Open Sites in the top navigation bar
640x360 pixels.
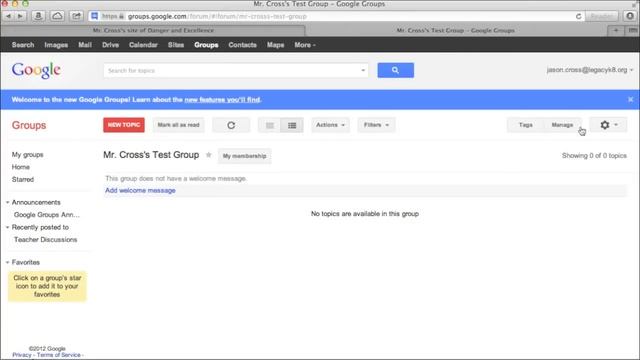pyautogui.click(x=176, y=45)
